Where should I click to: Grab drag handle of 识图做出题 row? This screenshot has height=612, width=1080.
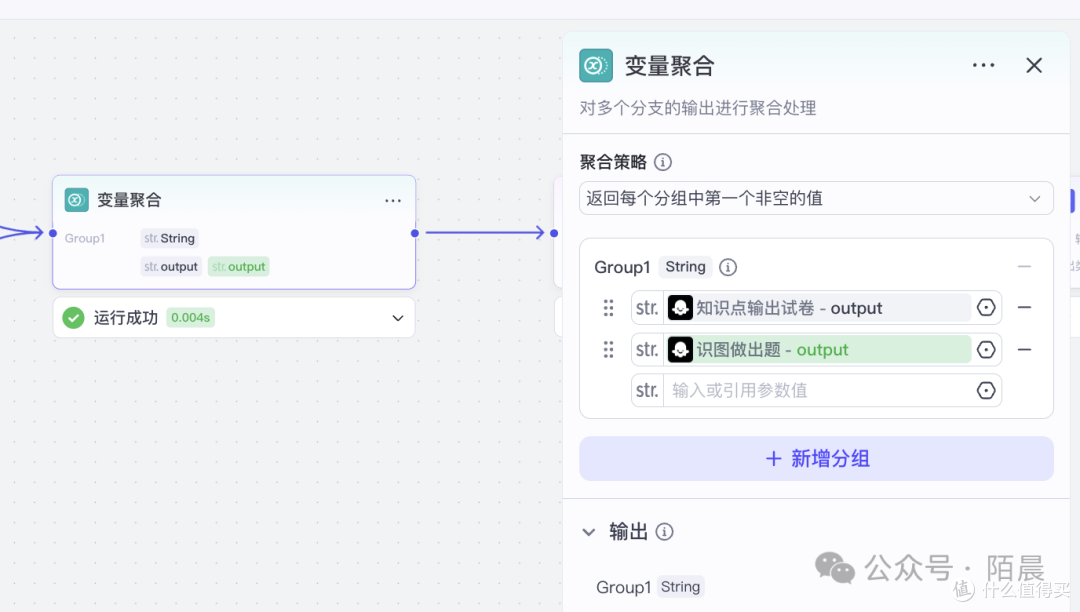coord(608,350)
